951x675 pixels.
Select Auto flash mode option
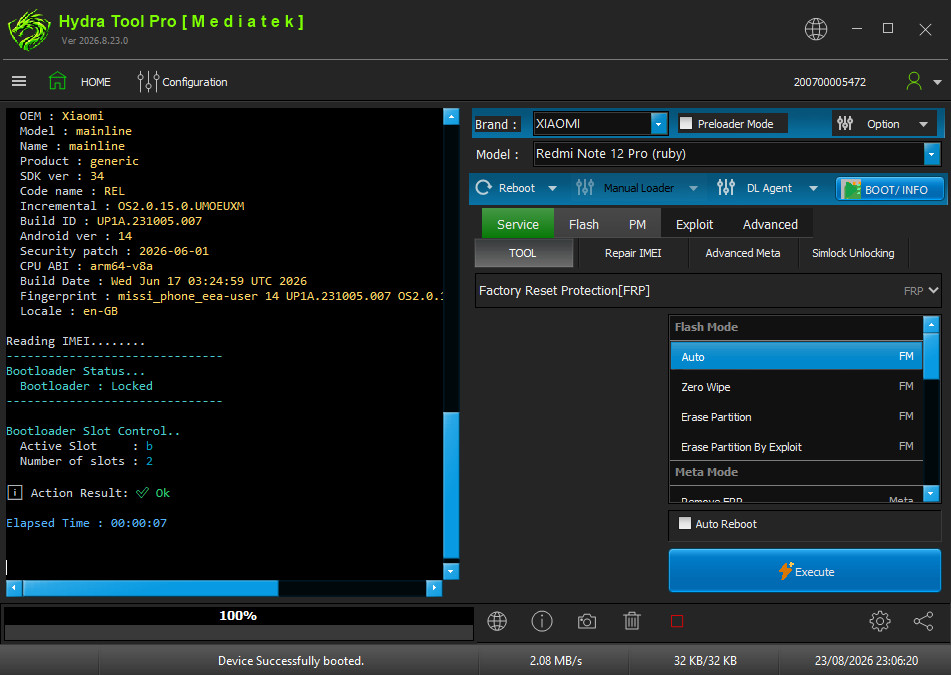(x=796, y=357)
